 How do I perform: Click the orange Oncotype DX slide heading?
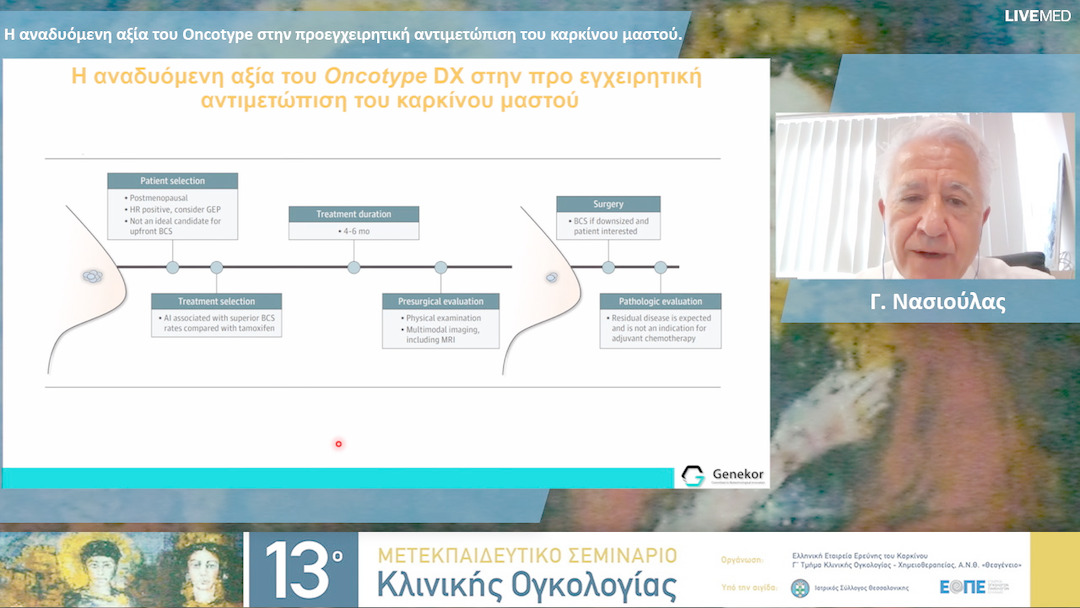coord(385,88)
